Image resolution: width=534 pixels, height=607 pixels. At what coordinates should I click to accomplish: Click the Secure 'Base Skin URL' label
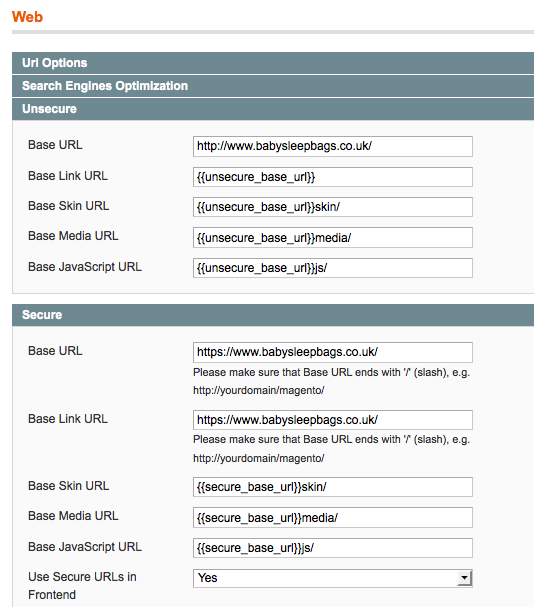pyautogui.click(x=69, y=486)
